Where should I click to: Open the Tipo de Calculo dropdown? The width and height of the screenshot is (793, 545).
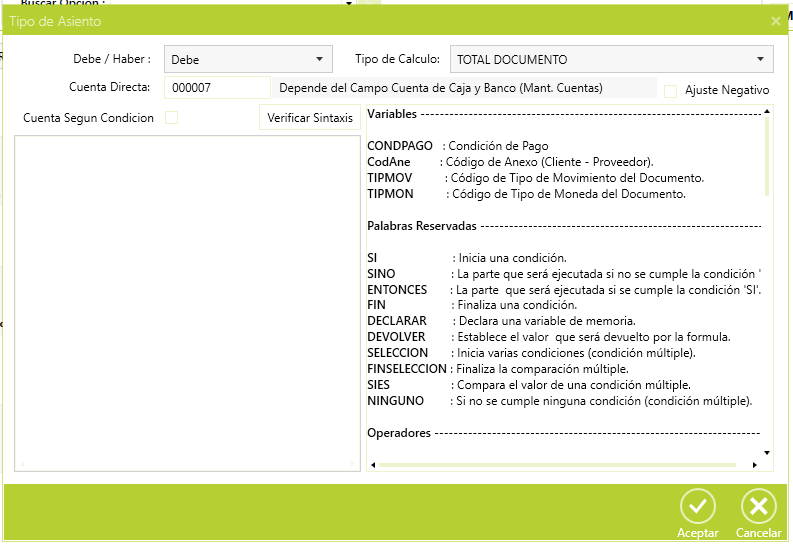(611, 59)
